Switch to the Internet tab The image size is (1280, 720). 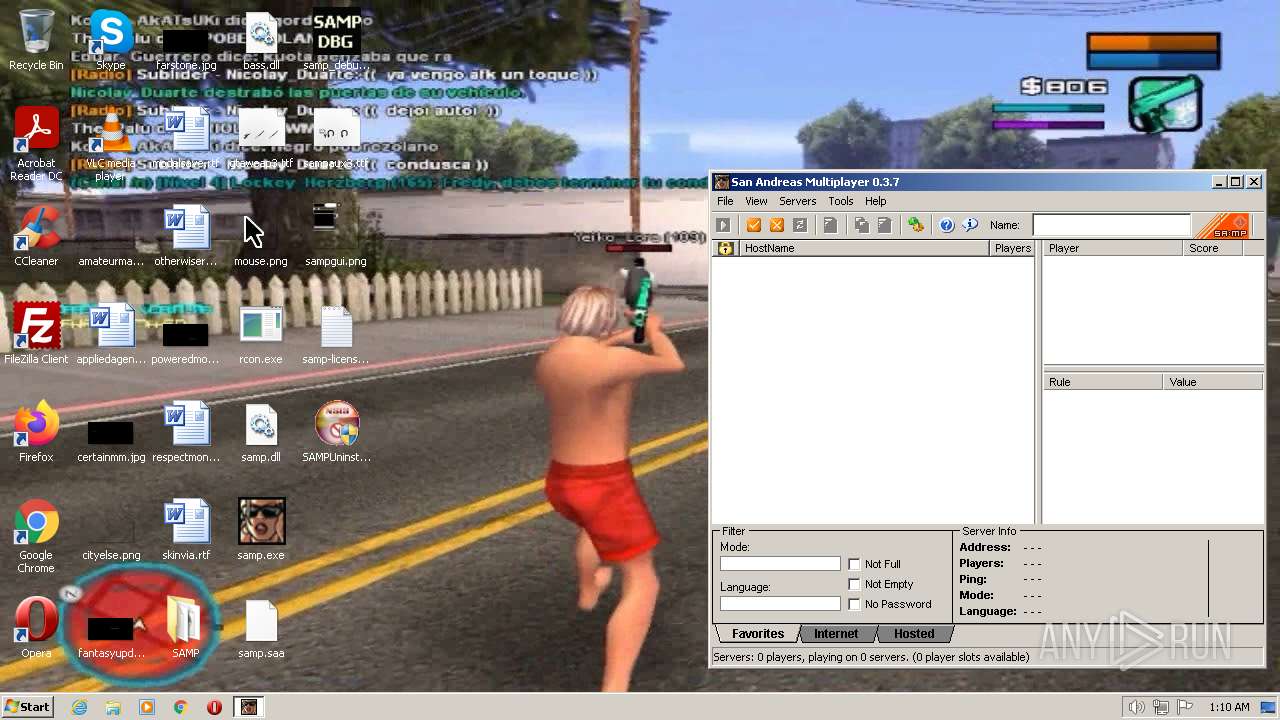click(836, 634)
